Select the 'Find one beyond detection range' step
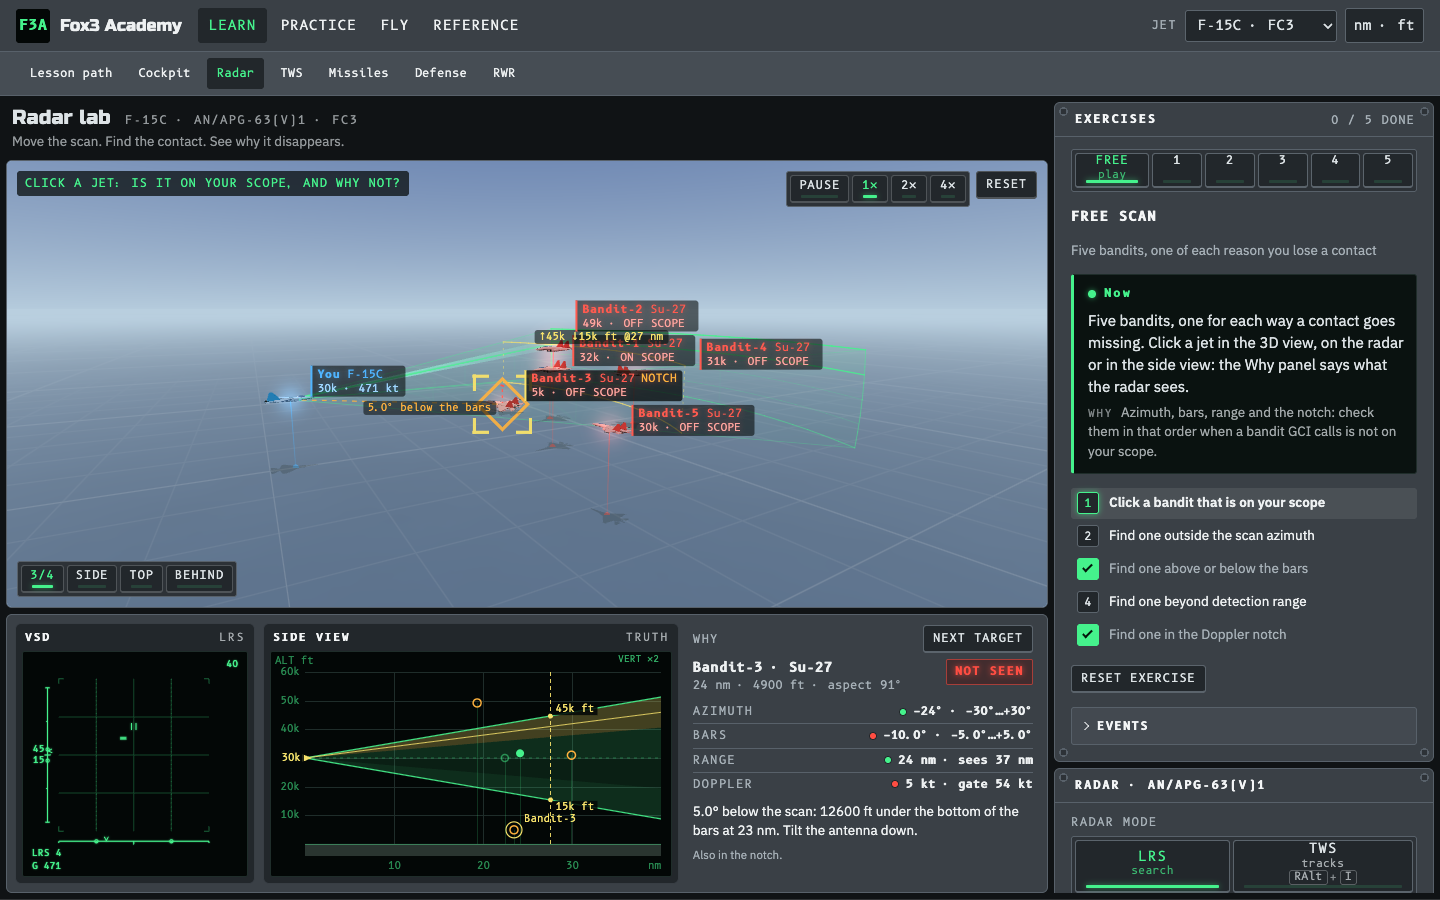The width and height of the screenshot is (1440, 900). pyautogui.click(x=1244, y=602)
